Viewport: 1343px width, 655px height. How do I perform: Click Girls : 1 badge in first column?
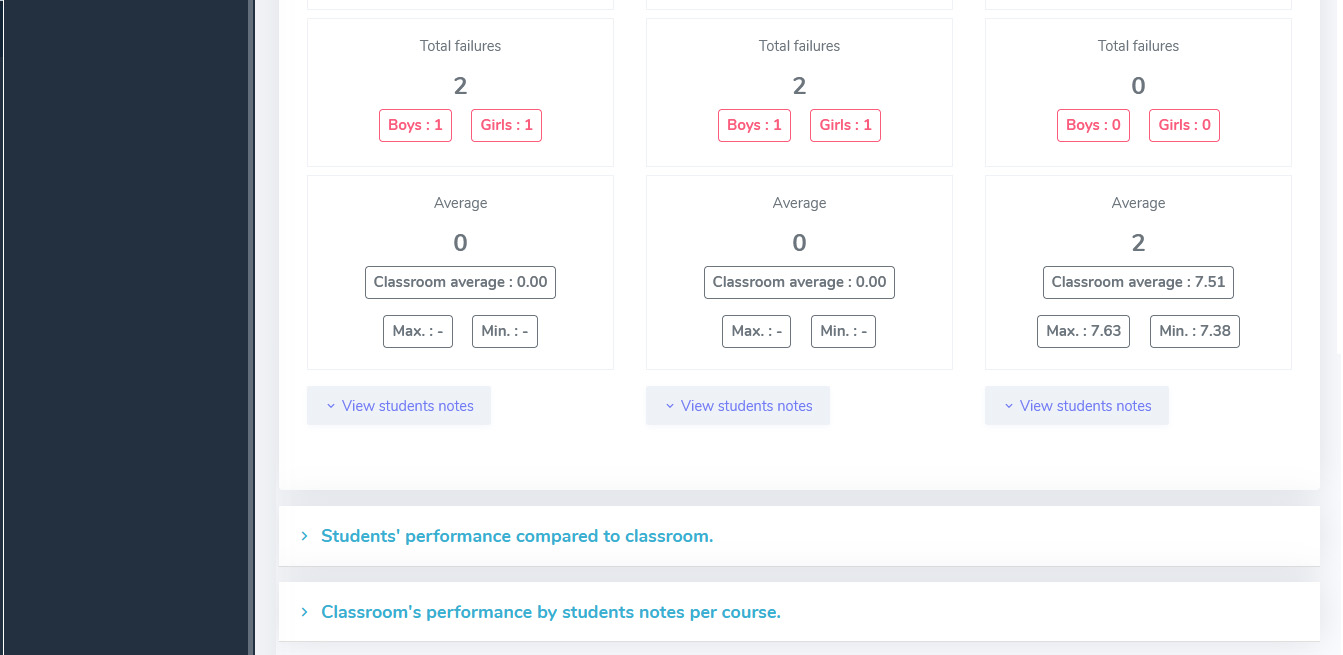[506, 125]
